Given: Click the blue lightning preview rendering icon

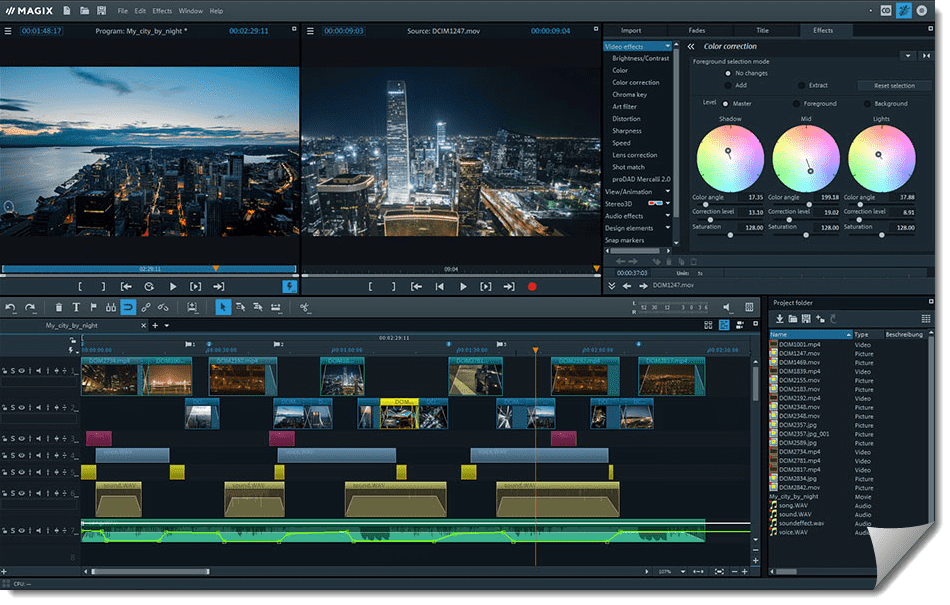Looking at the screenshot, I should 290,286.
